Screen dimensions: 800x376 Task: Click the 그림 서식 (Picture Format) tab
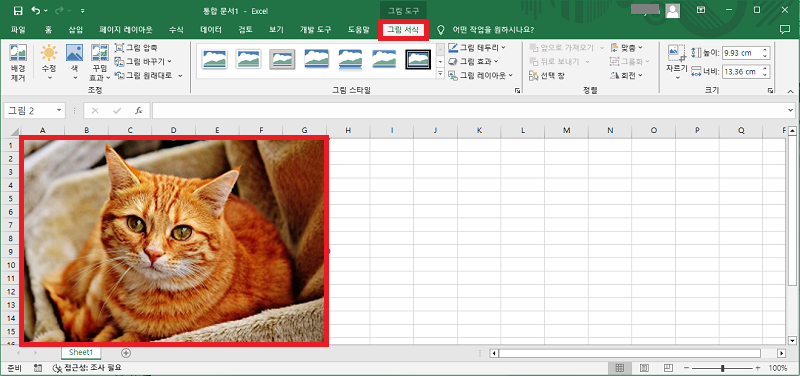point(403,30)
